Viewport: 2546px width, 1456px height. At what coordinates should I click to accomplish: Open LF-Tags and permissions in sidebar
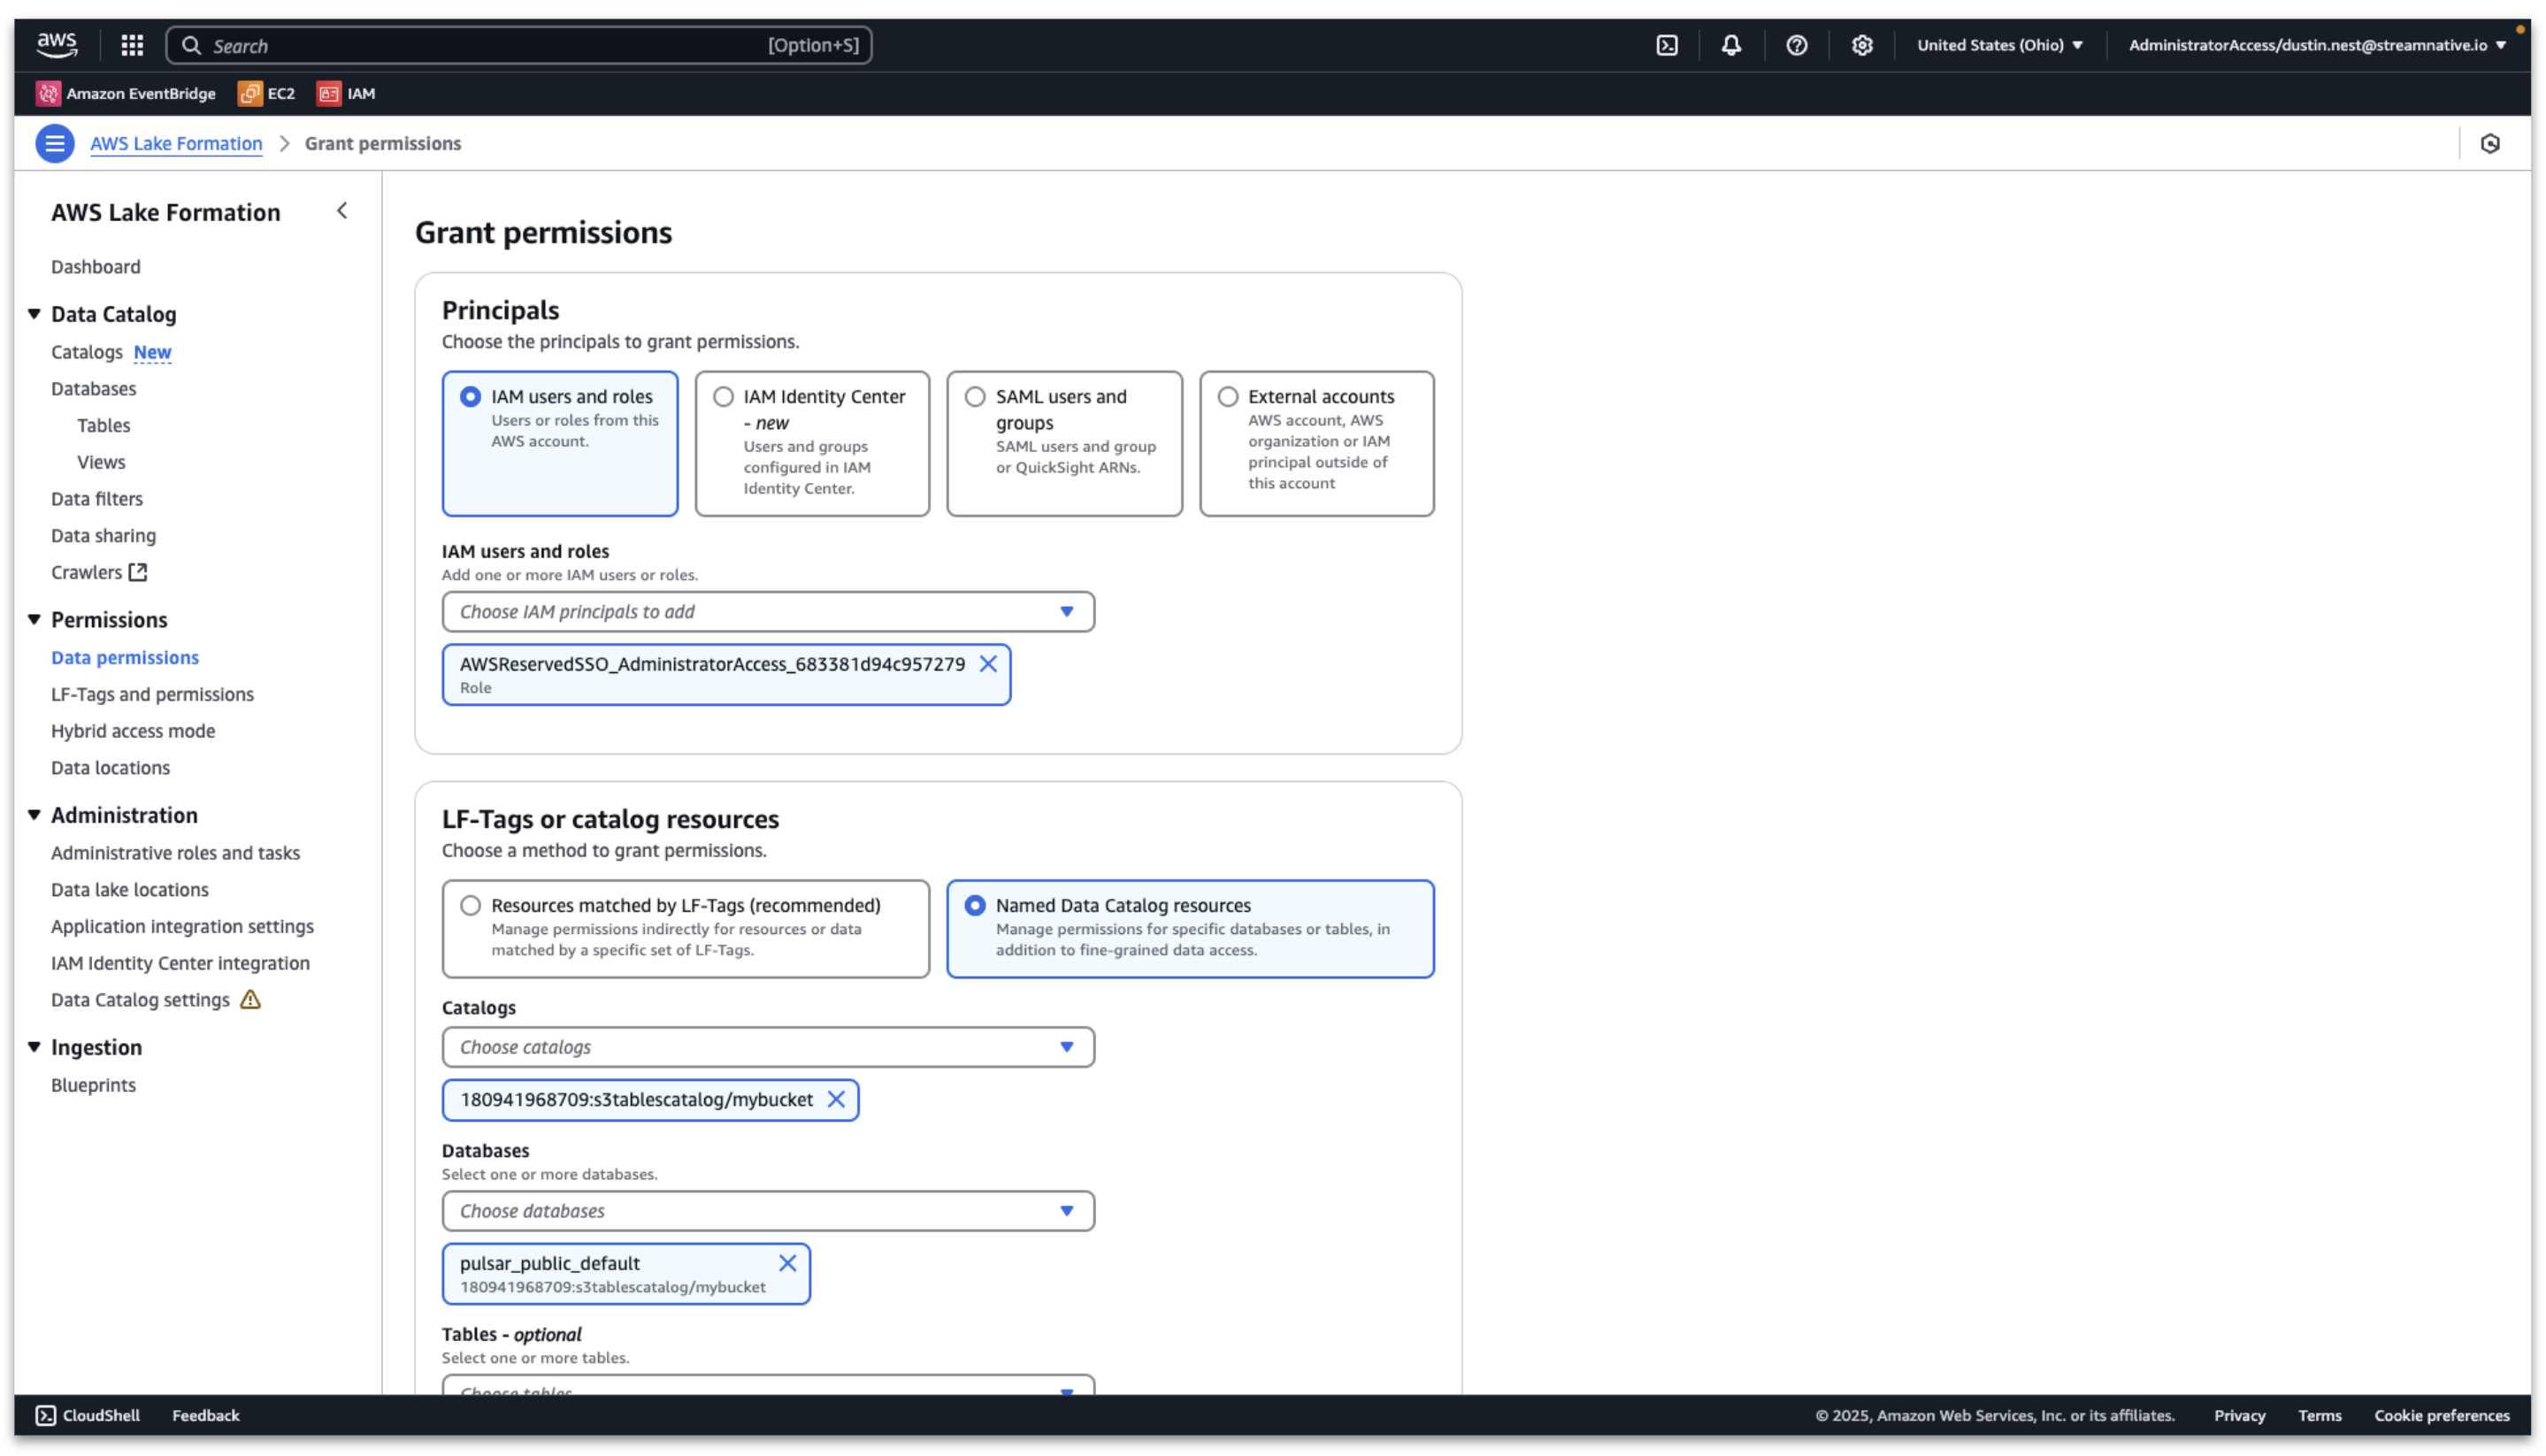pyautogui.click(x=152, y=694)
